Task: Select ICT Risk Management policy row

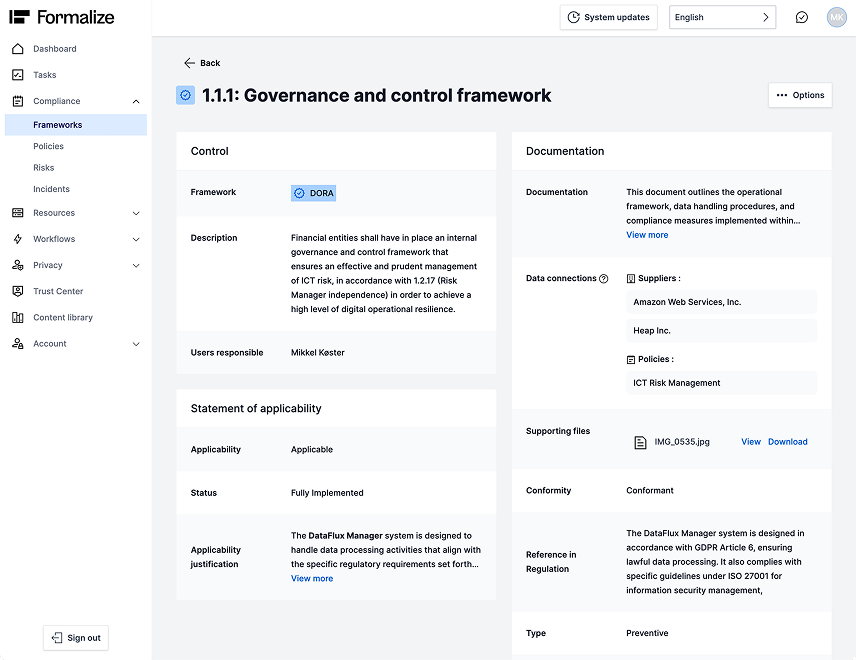Action: [721, 383]
